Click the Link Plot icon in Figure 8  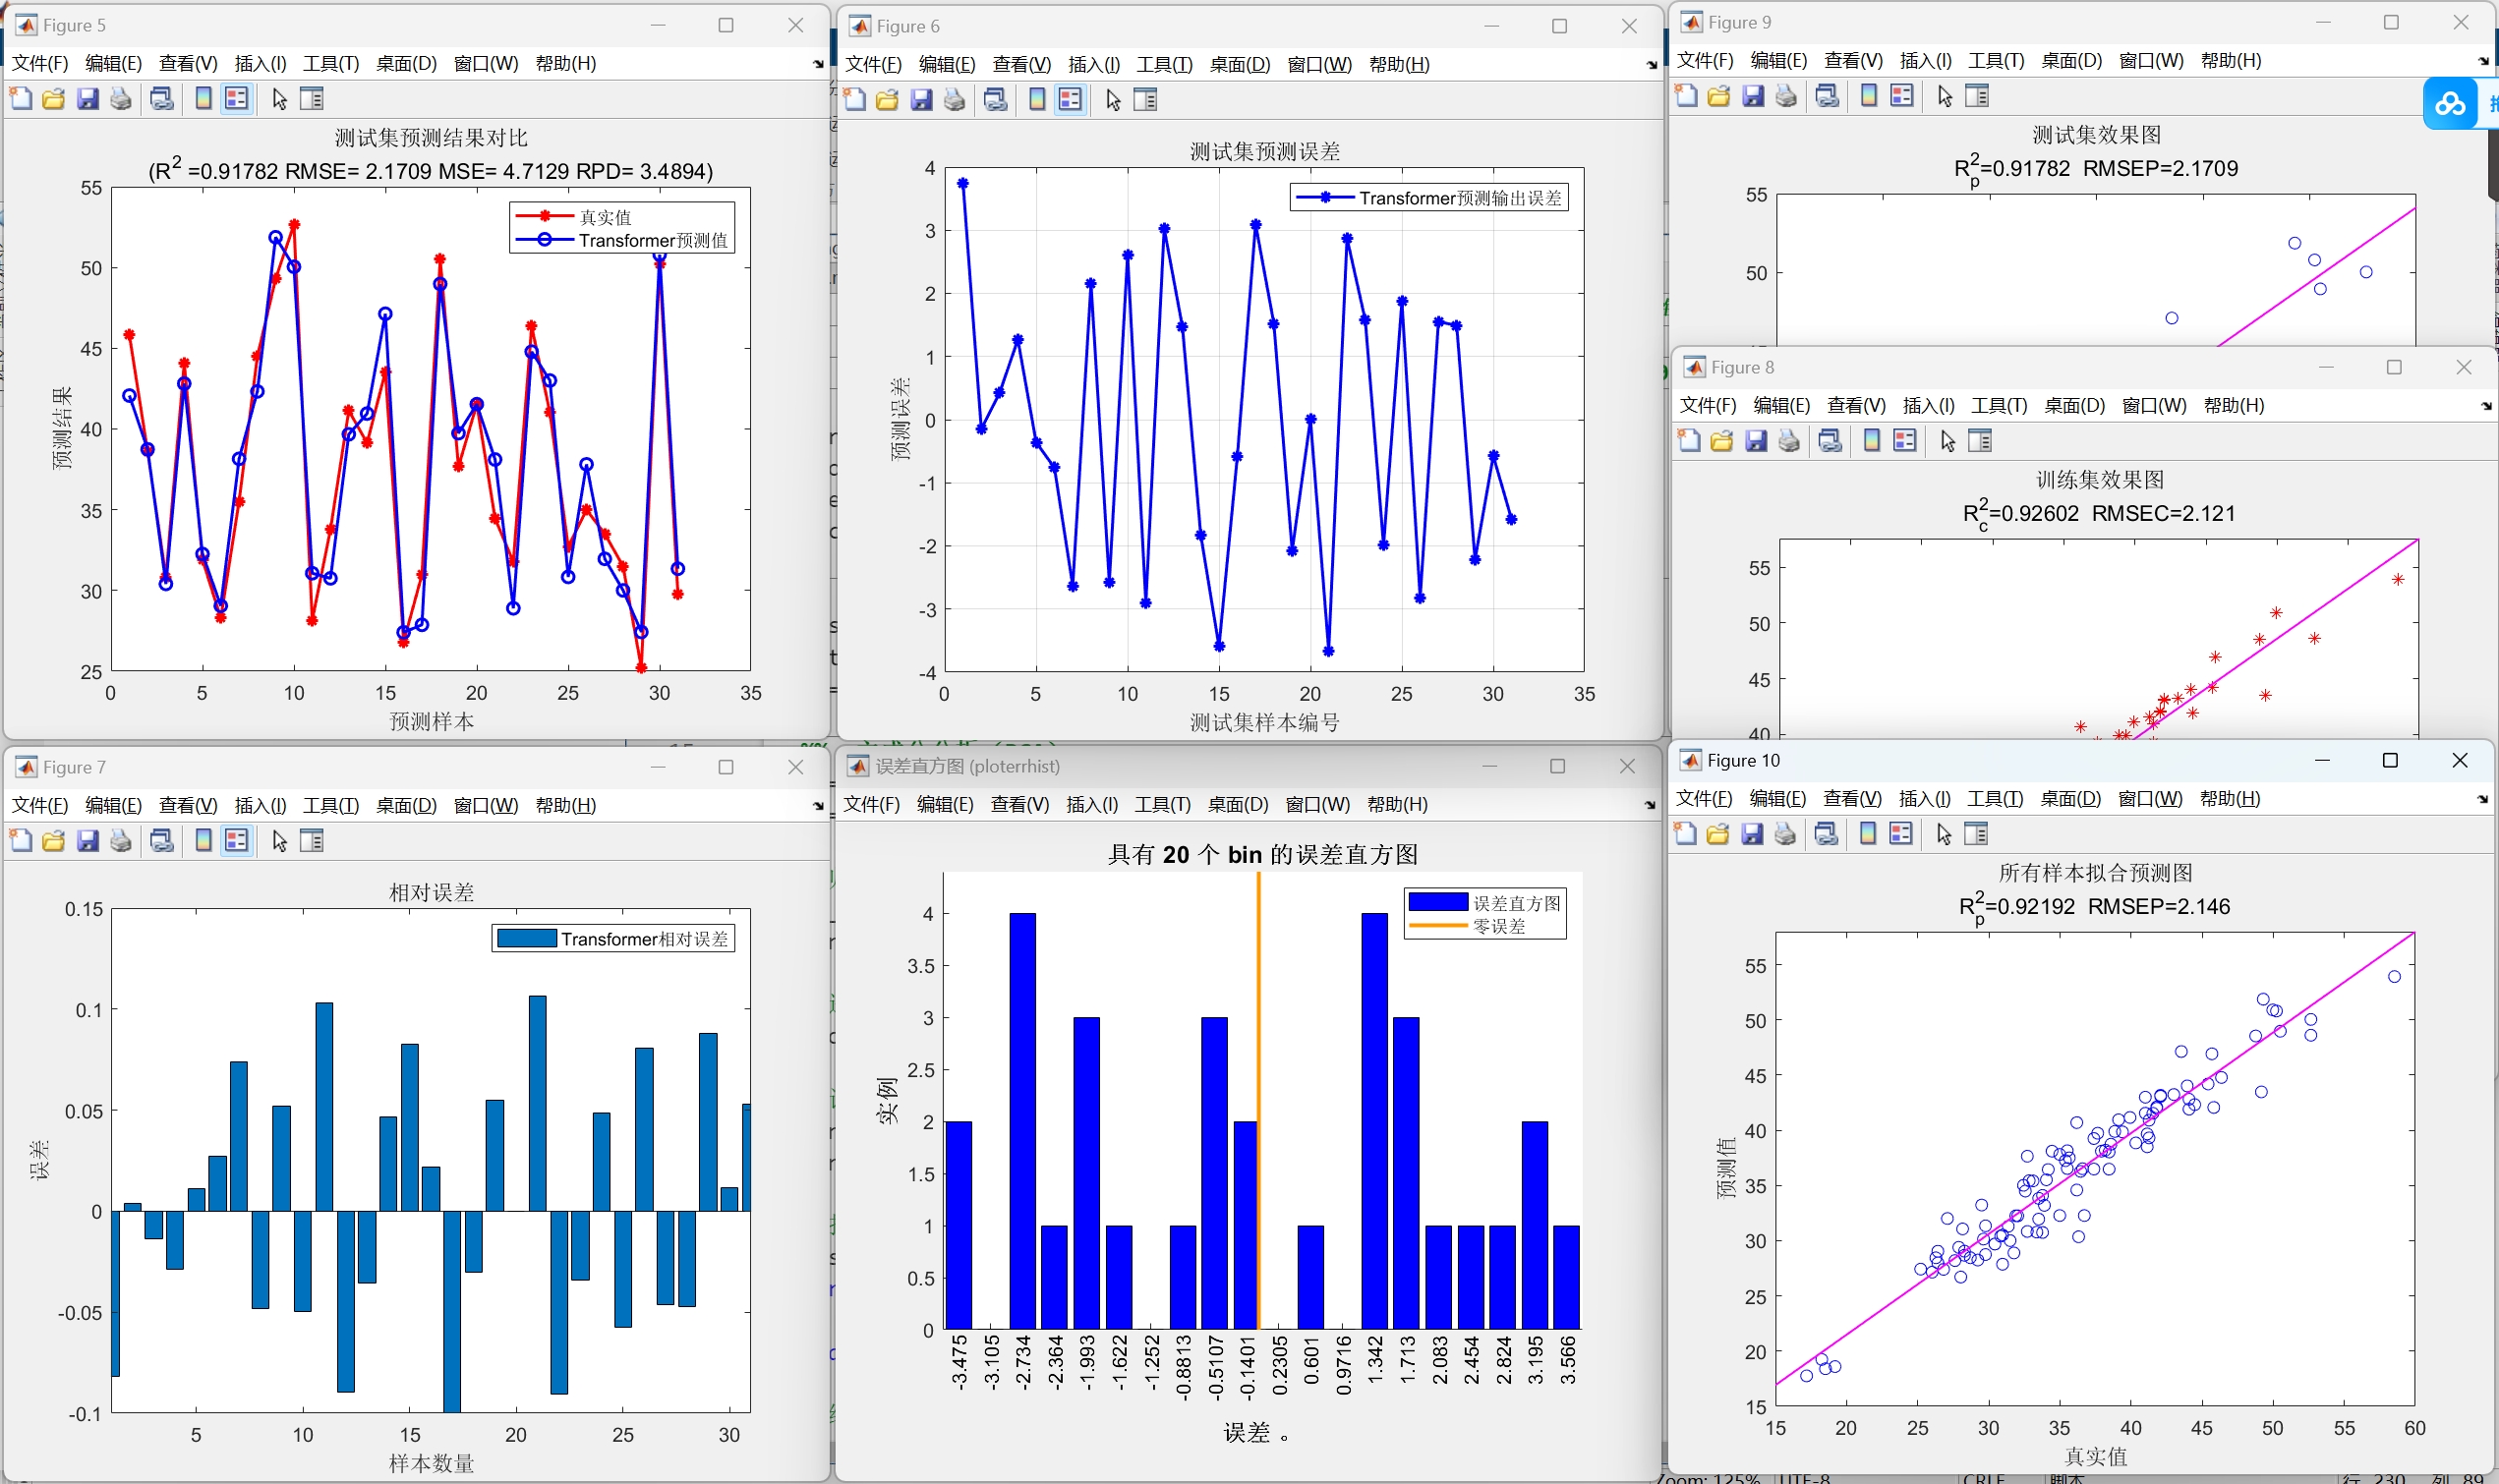1830,441
